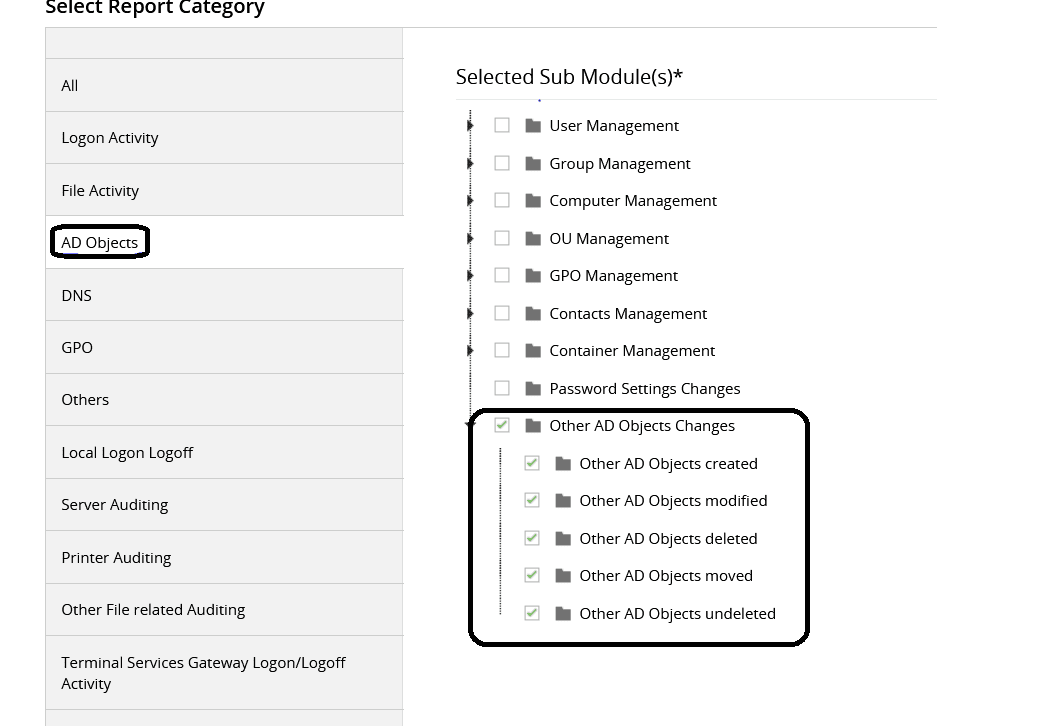Switch to the DNS report category
This screenshot has width=1053, height=726.
pyautogui.click(x=76, y=295)
